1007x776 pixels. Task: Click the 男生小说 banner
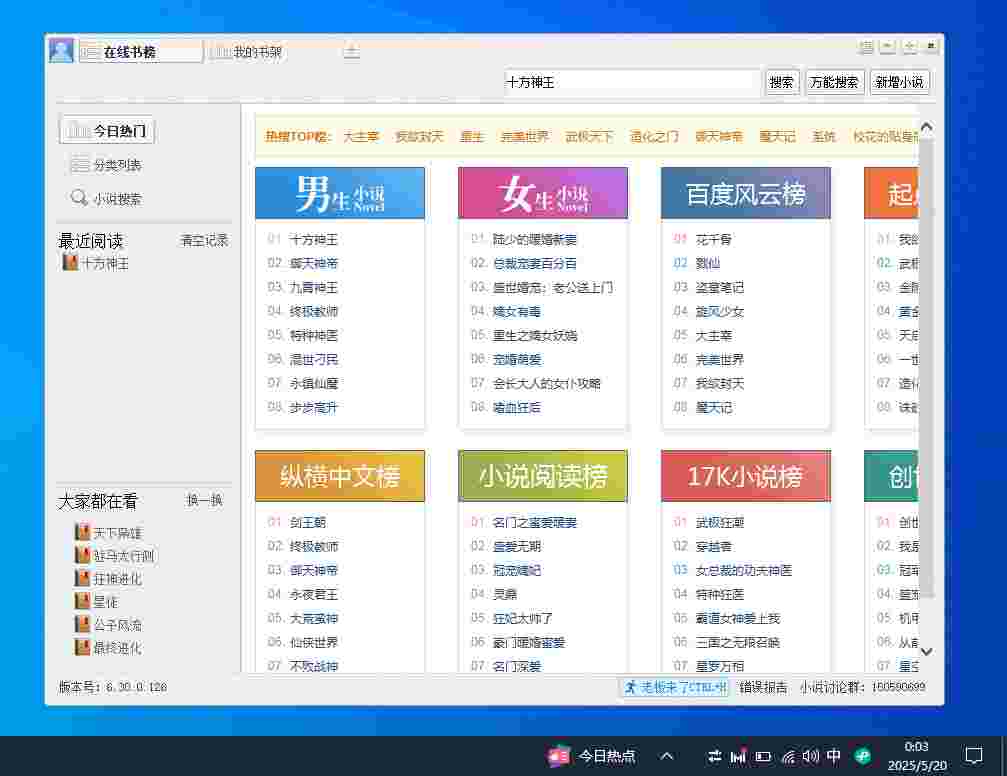click(x=340, y=193)
